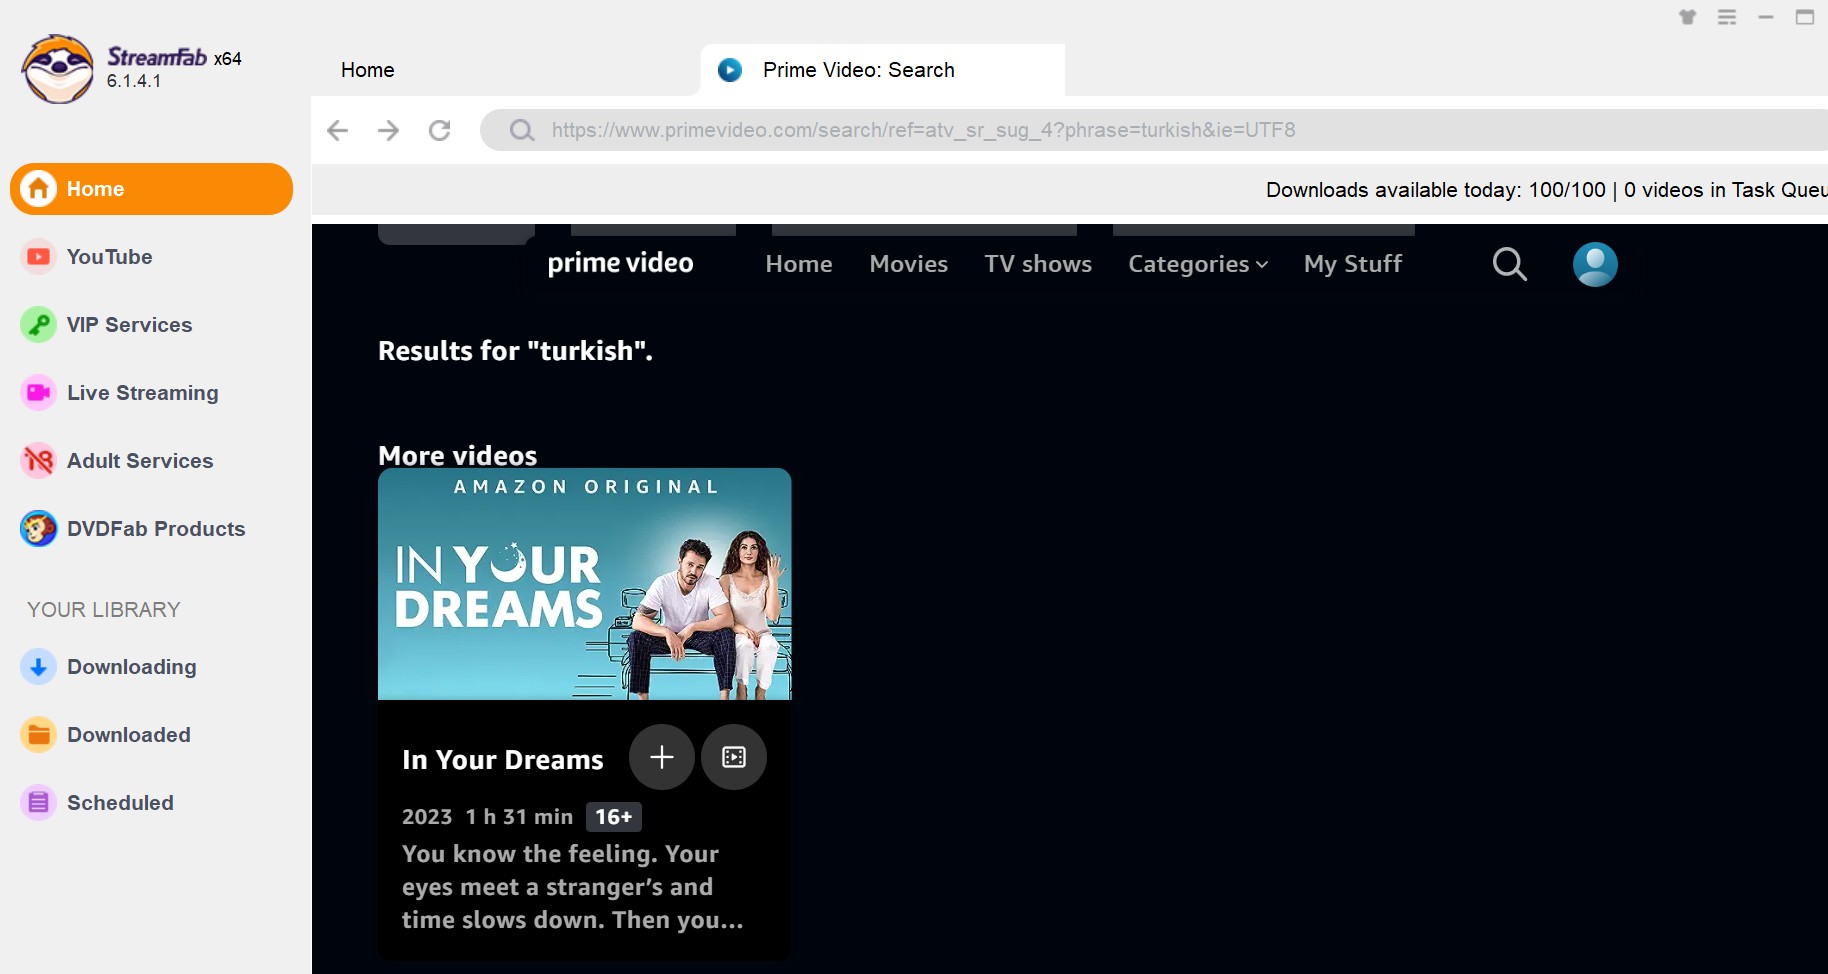This screenshot has height=974, width=1828.
Task: Add In Your Dreams to Watchlist
Action: click(x=662, y=757)
